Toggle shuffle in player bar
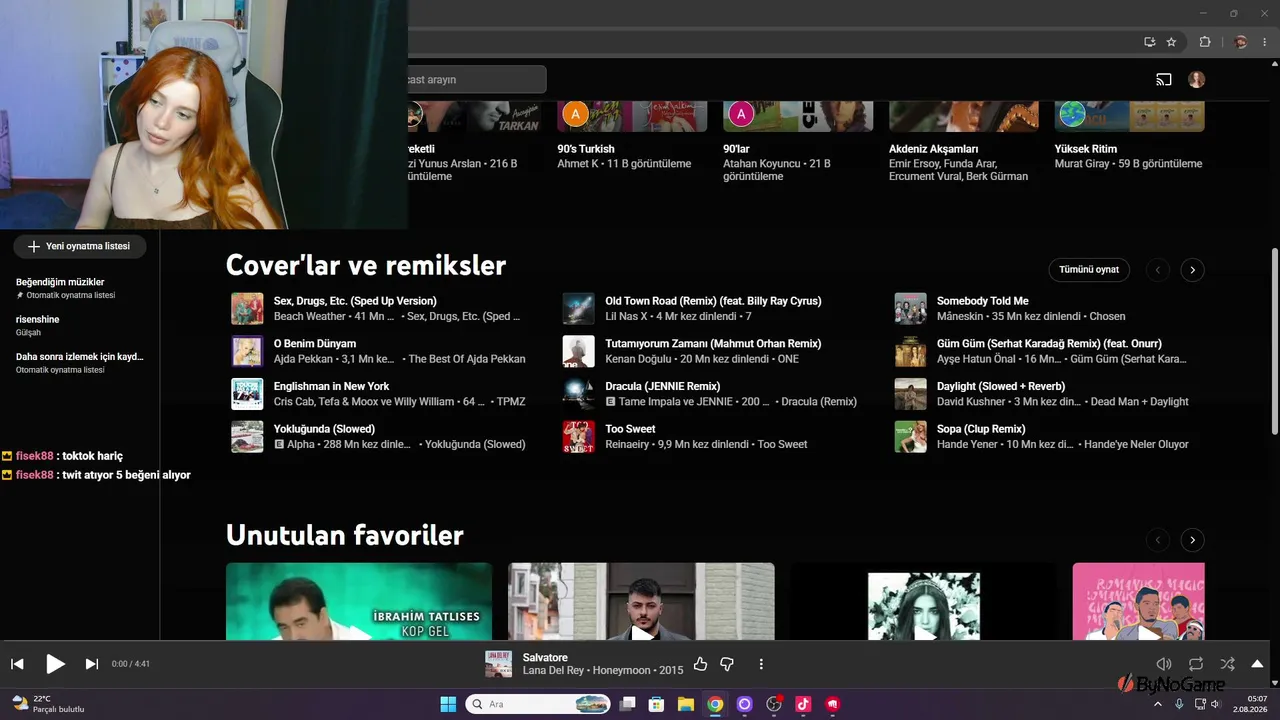 pyautogui.click(x=1227, y=664)
